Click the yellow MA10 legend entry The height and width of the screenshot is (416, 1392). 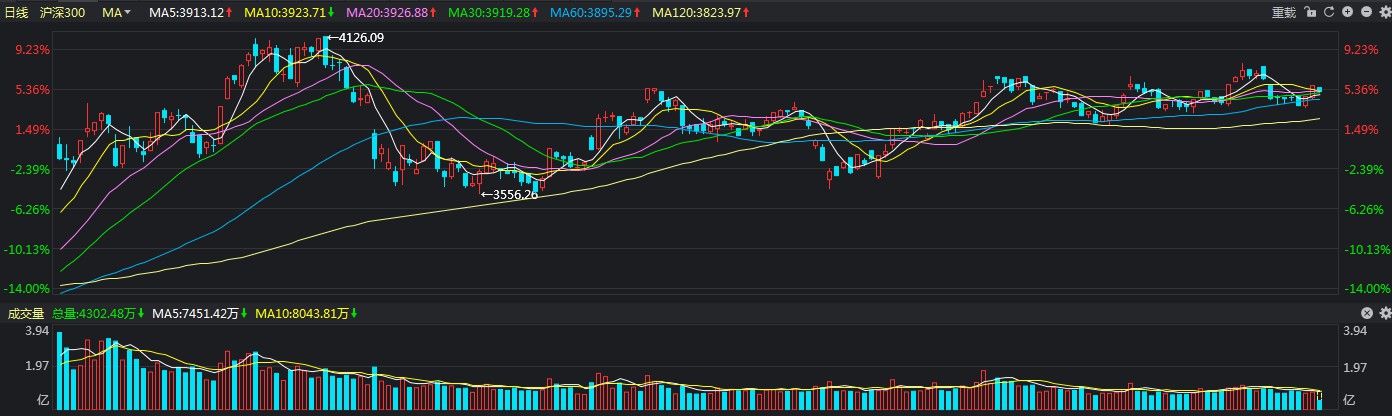[x=289, y=12]
